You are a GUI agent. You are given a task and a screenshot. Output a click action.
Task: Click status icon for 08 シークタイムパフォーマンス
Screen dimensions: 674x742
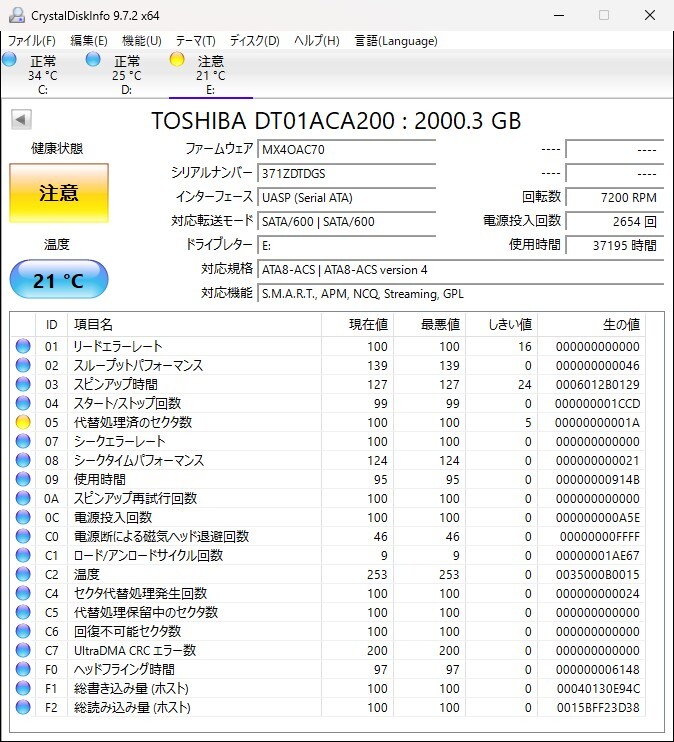pyautogui.click(x=23, y=460)
